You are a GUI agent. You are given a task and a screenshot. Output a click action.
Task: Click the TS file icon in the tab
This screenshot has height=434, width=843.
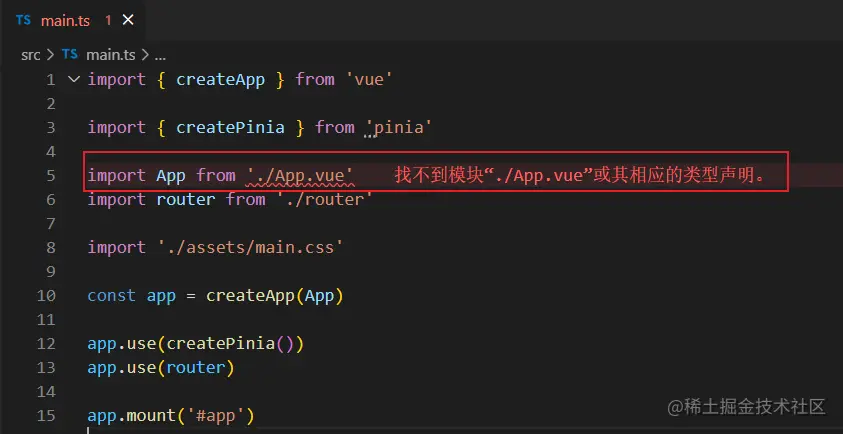(x=23, y=20)
